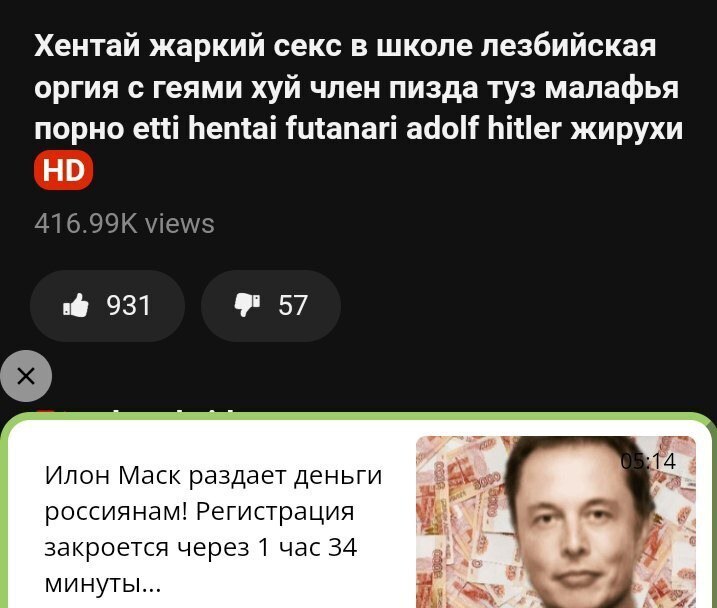Click the ad thumbnail with banknotes background
The width and height of the screenshot is (717, 608).
point(556,522)
